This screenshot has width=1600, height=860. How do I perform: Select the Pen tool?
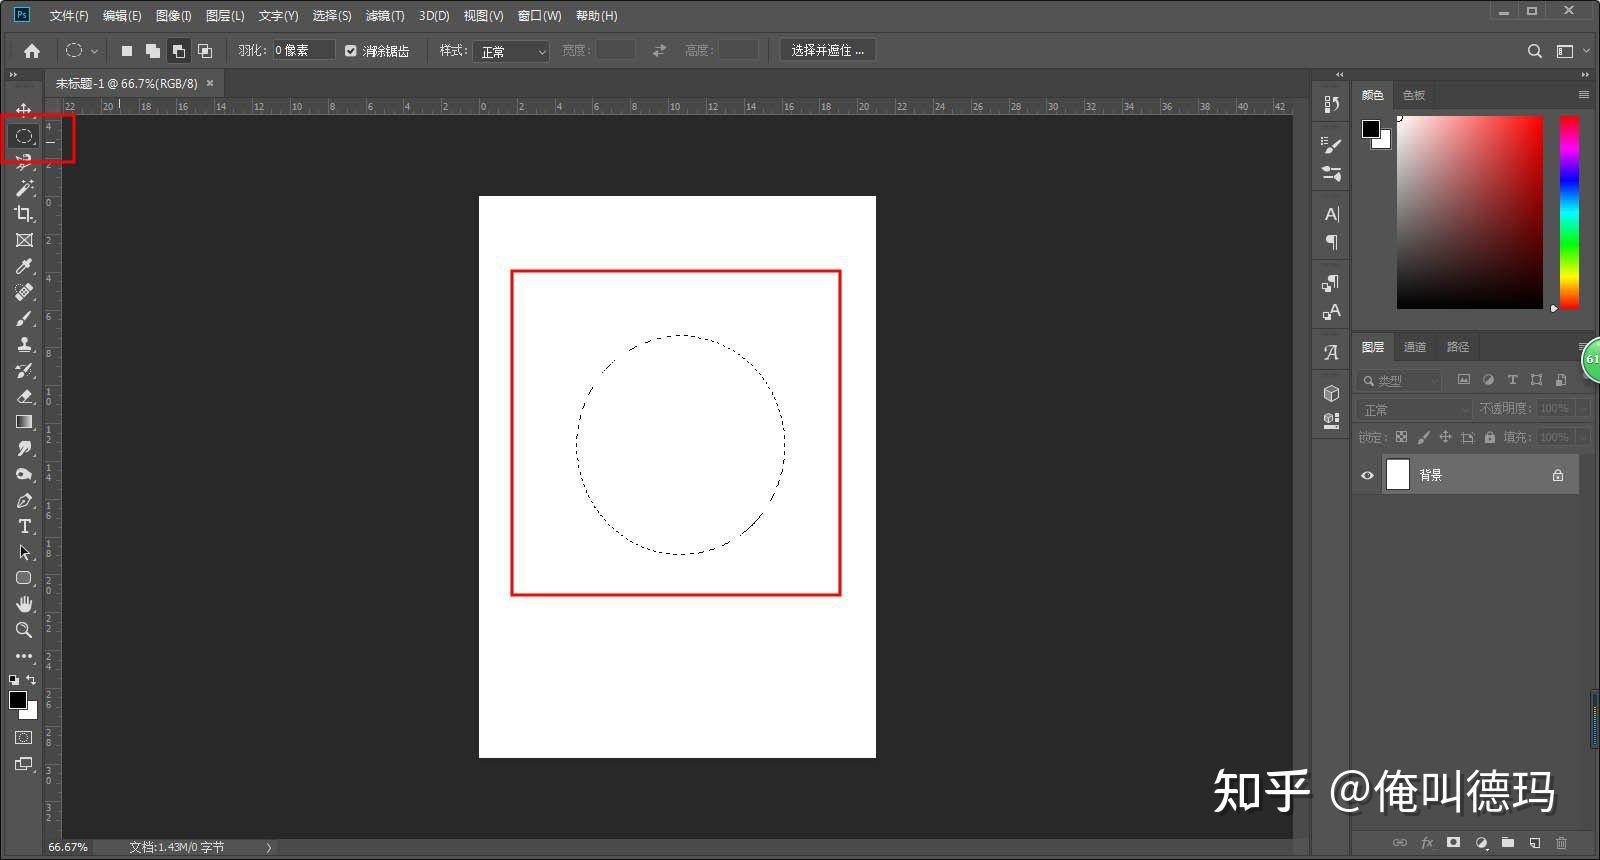click(x=24, y=500)
